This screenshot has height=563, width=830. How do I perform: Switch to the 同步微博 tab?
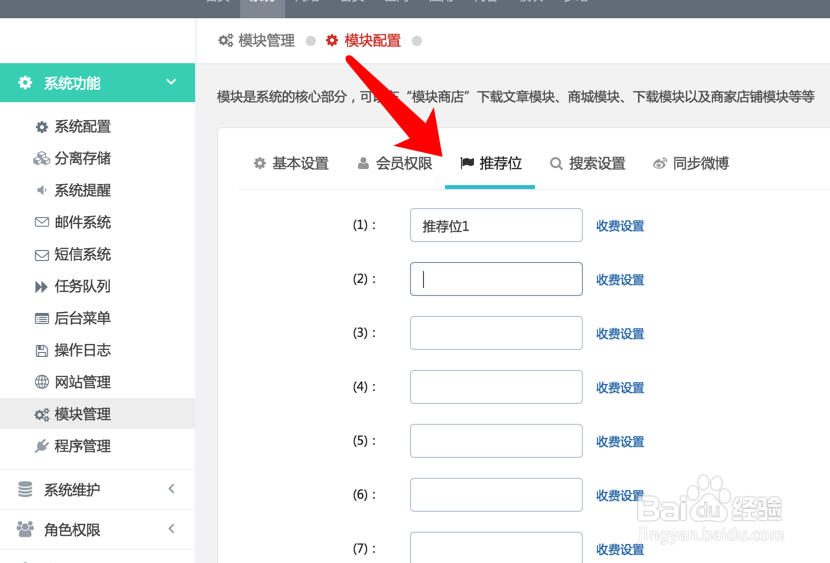[x=691, y=164]
